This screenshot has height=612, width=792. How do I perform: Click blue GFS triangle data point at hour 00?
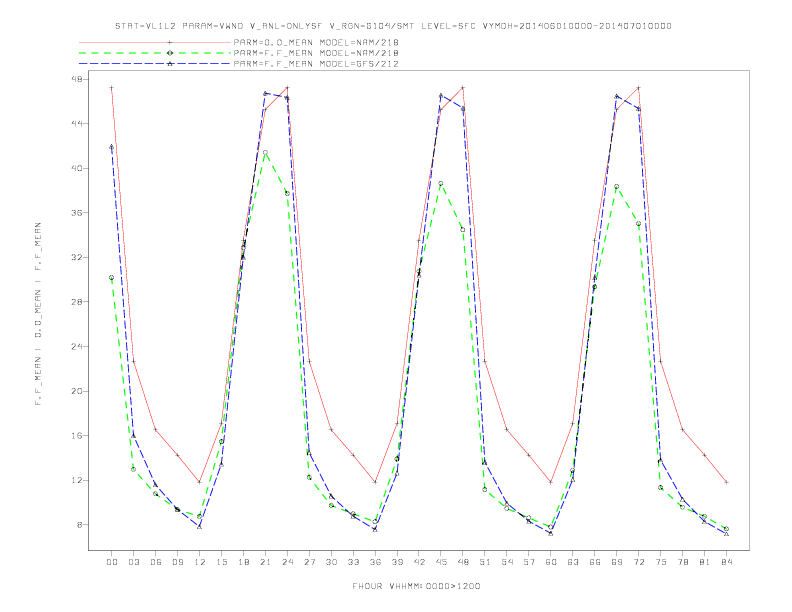coord(112,146)
